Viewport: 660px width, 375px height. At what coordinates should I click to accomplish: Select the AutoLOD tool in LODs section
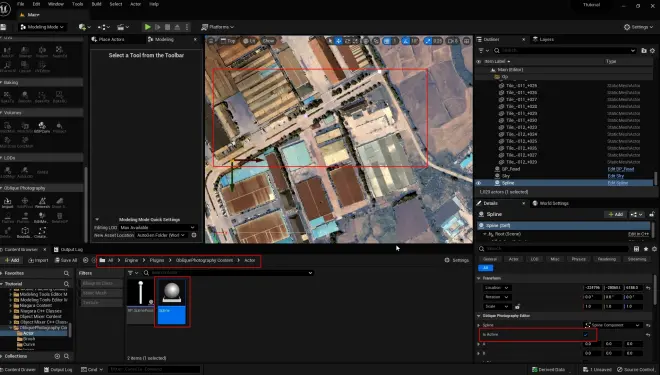(25, 172)
